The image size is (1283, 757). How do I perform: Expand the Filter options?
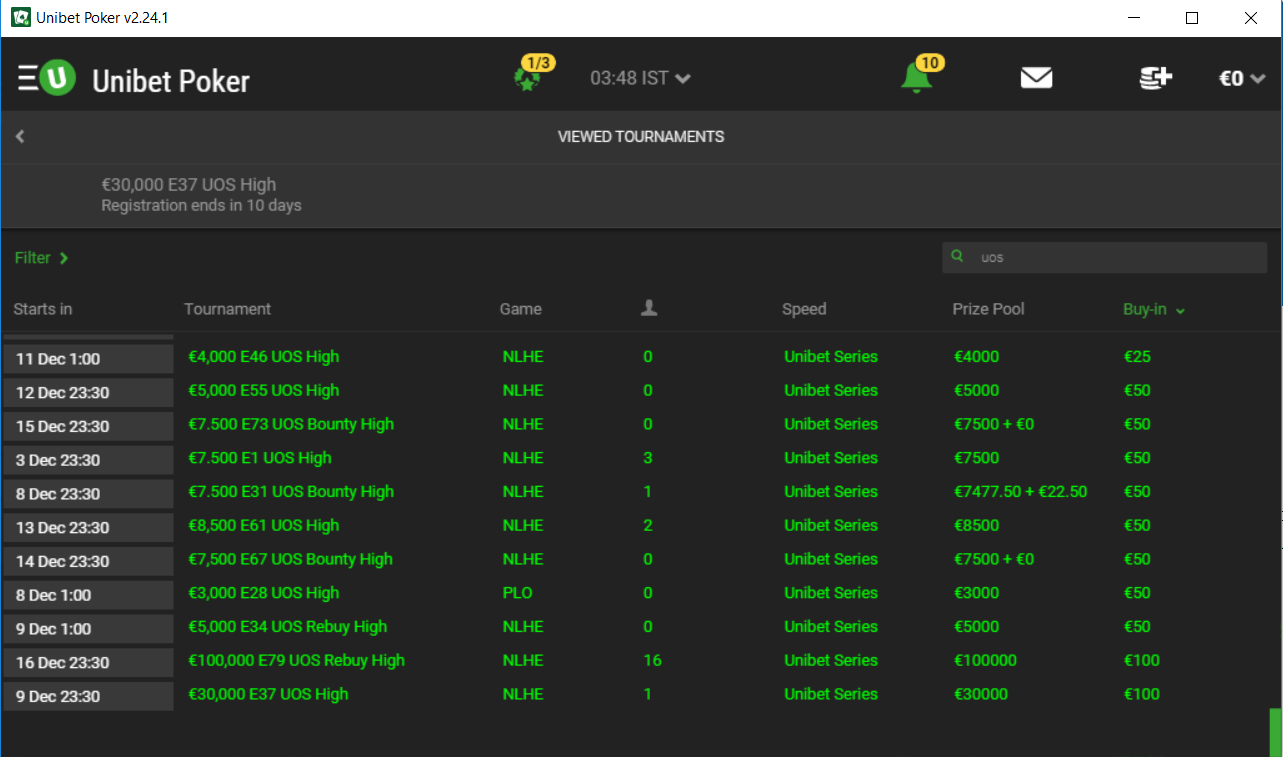coord(41,258)
